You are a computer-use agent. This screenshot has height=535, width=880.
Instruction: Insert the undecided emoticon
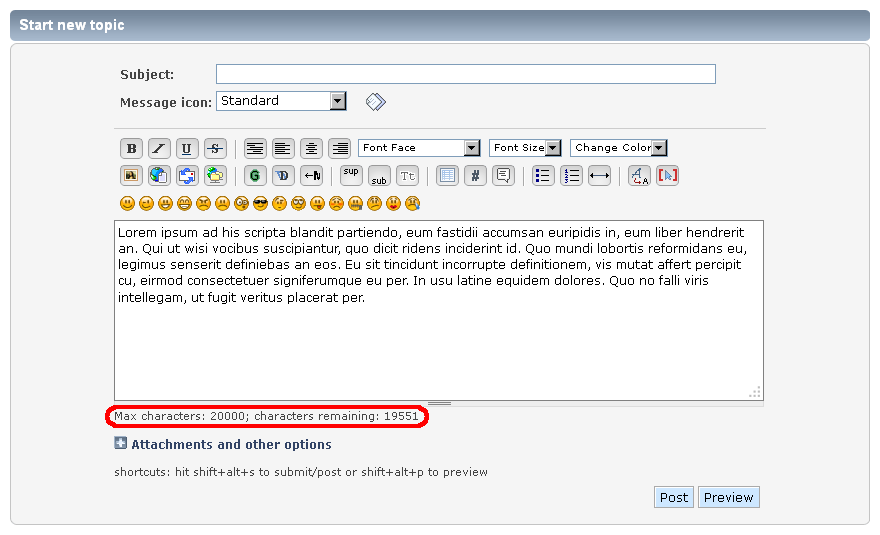click(x=374, y=203)
